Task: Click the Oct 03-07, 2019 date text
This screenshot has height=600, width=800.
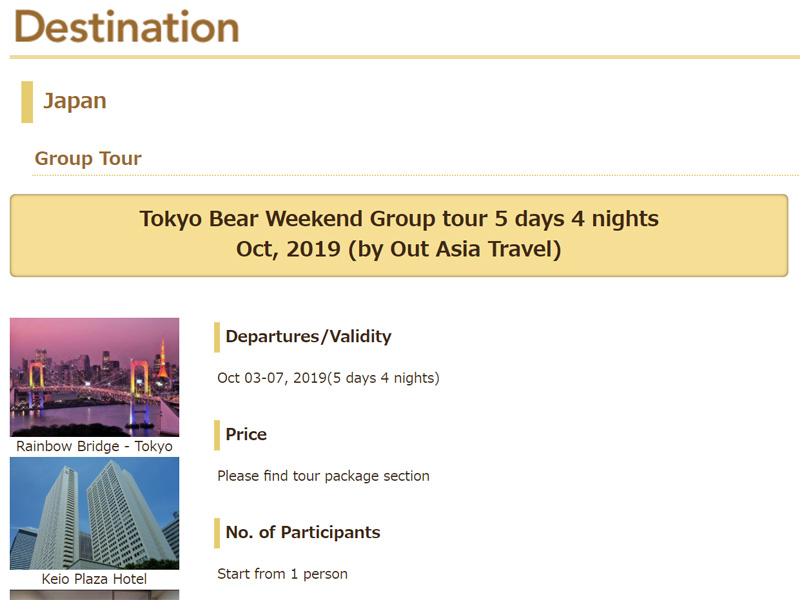Action: [328, 378]
